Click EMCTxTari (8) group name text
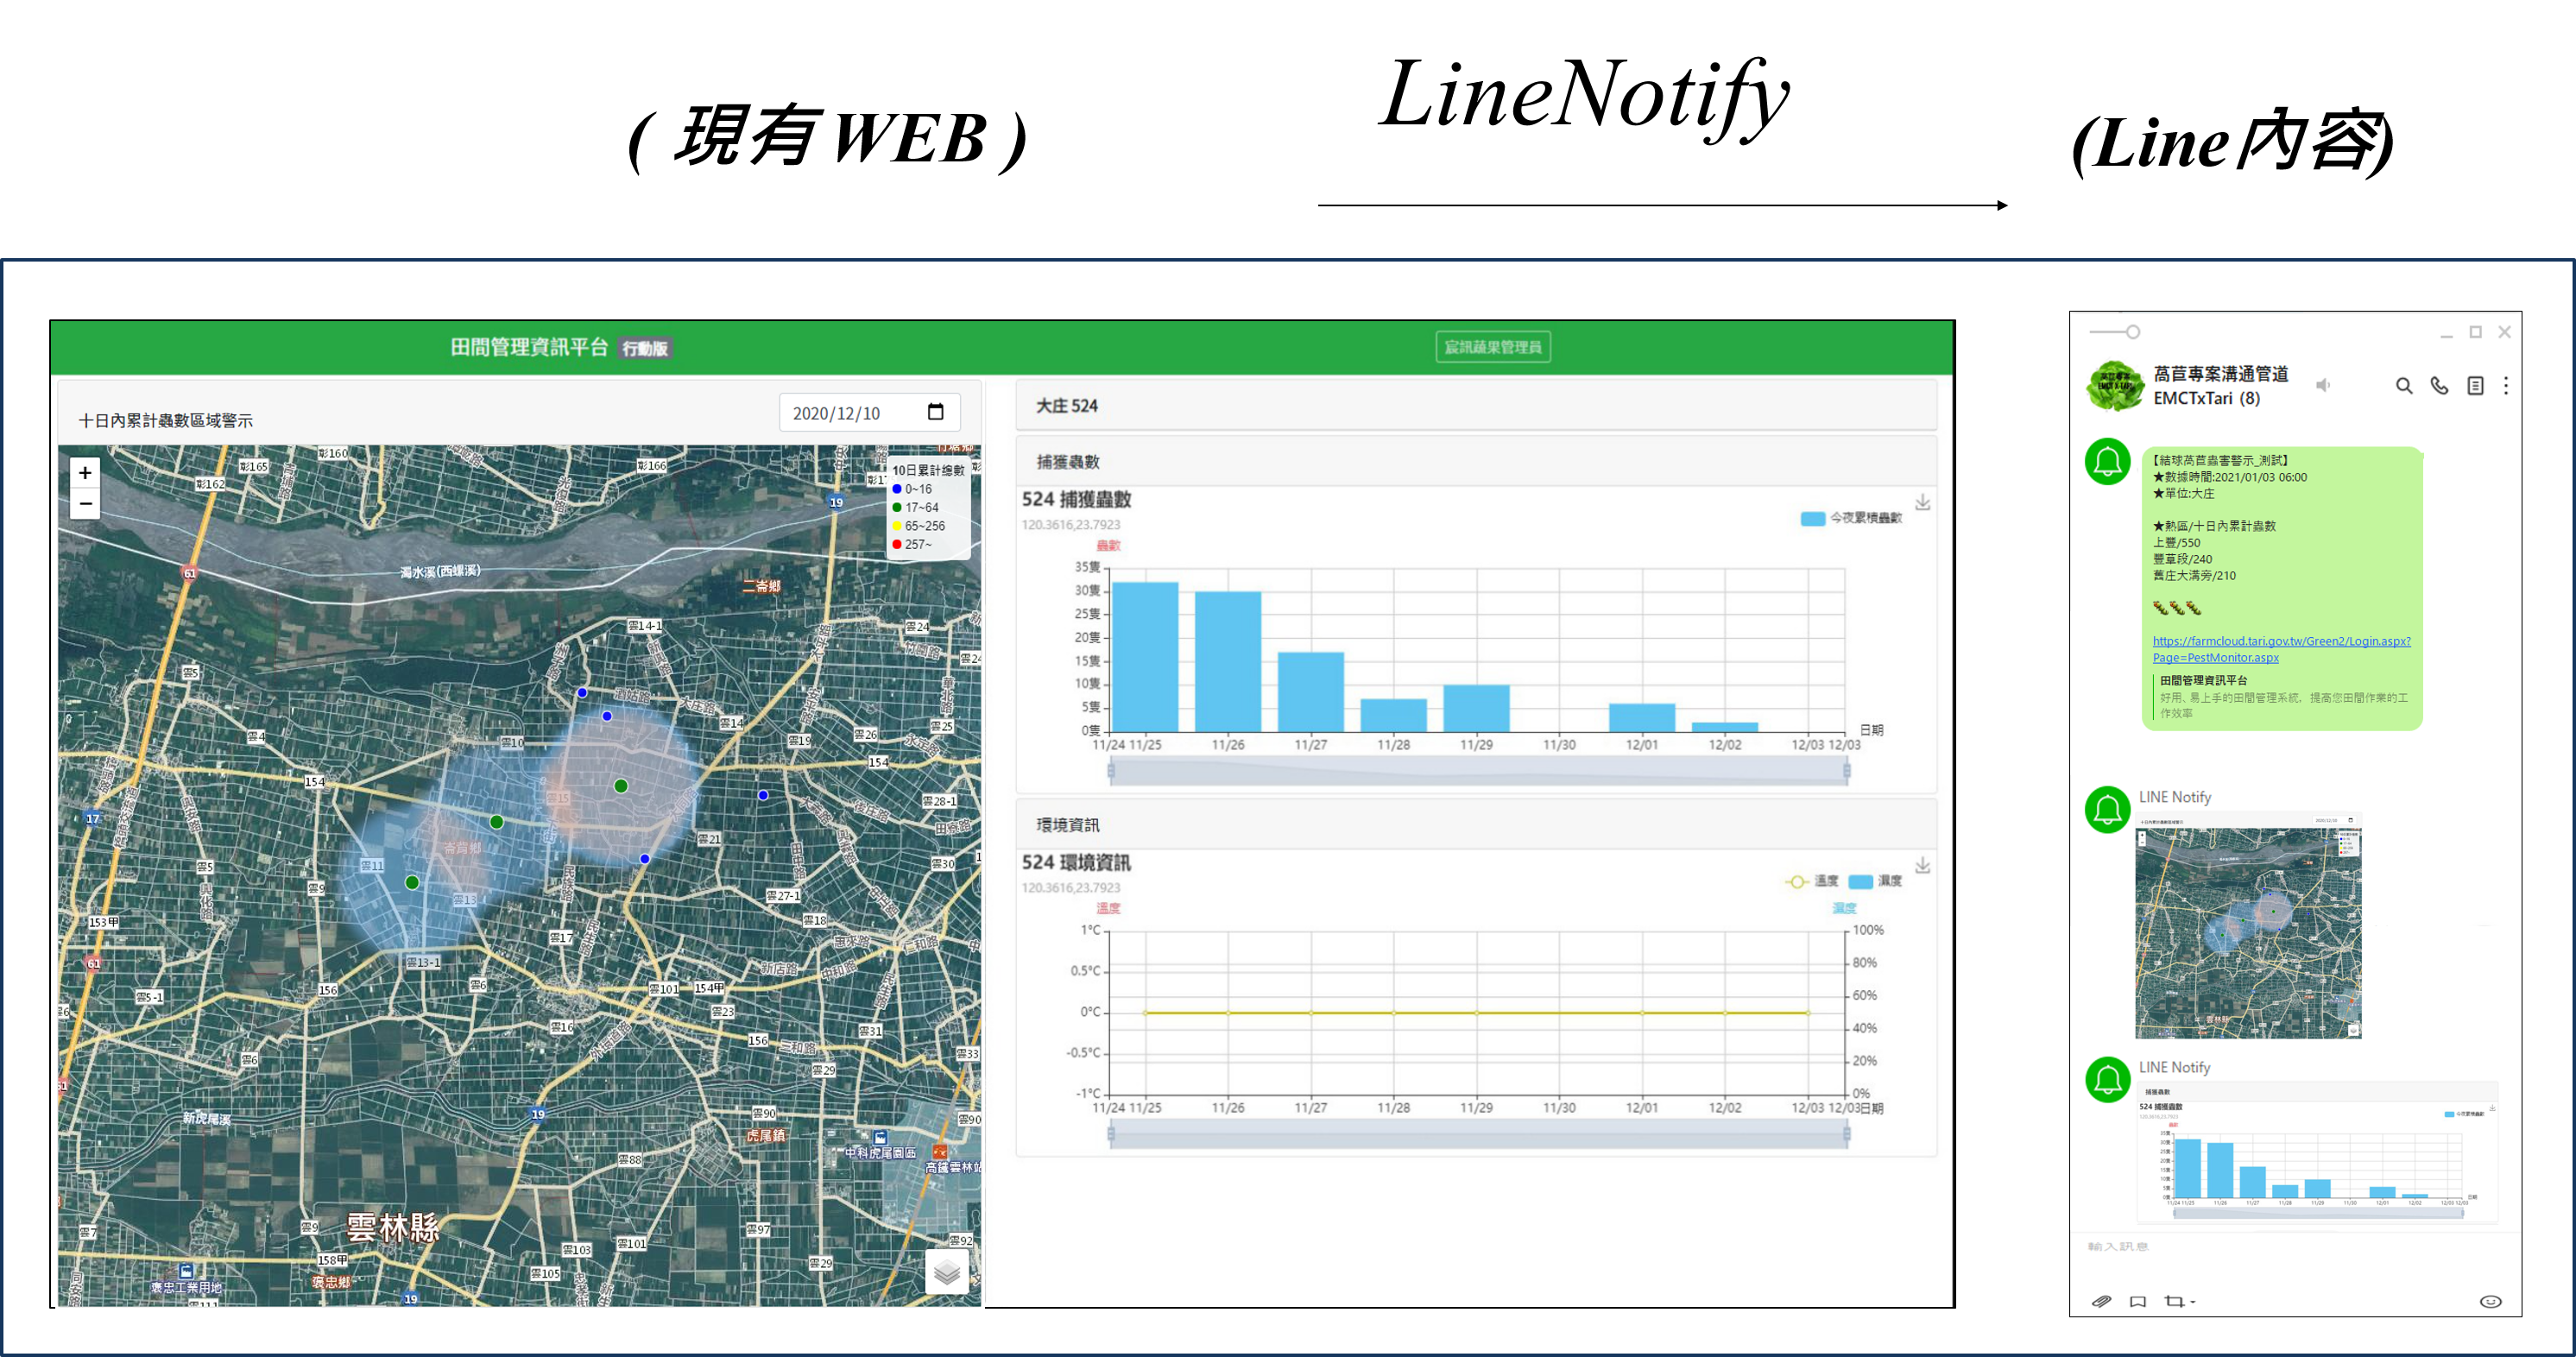Screen dimensions: 2576x1357 (2206, 398)
